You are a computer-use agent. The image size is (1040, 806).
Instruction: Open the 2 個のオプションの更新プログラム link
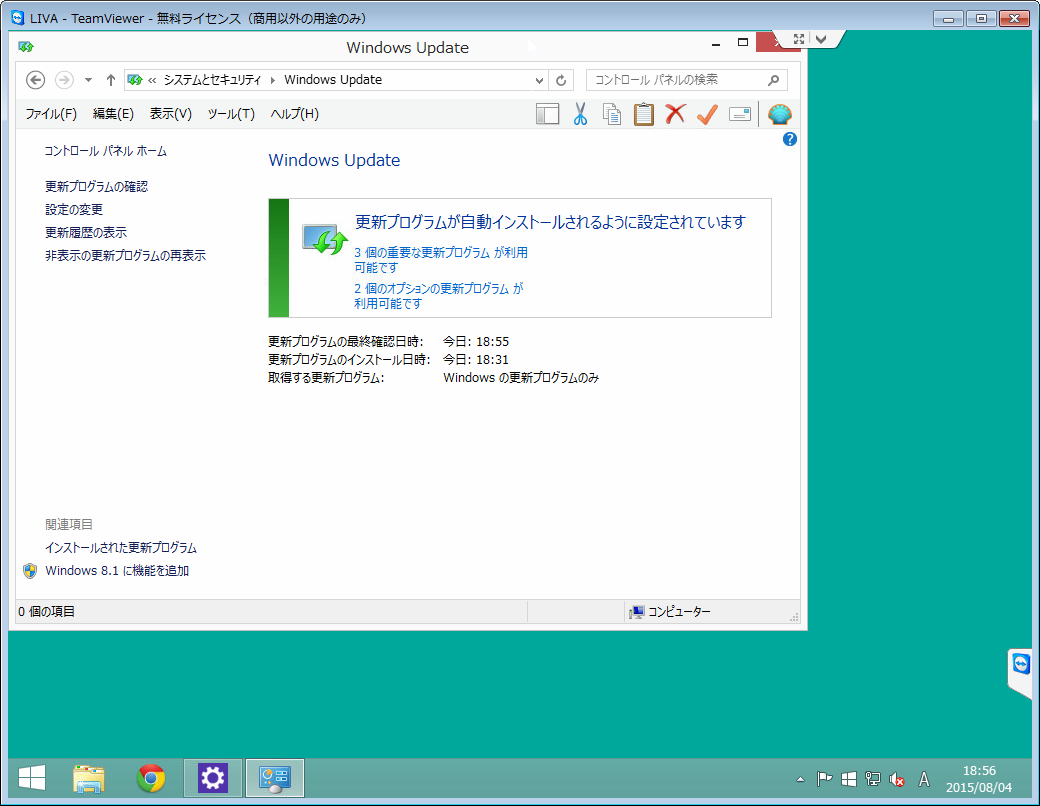[438, 296]
